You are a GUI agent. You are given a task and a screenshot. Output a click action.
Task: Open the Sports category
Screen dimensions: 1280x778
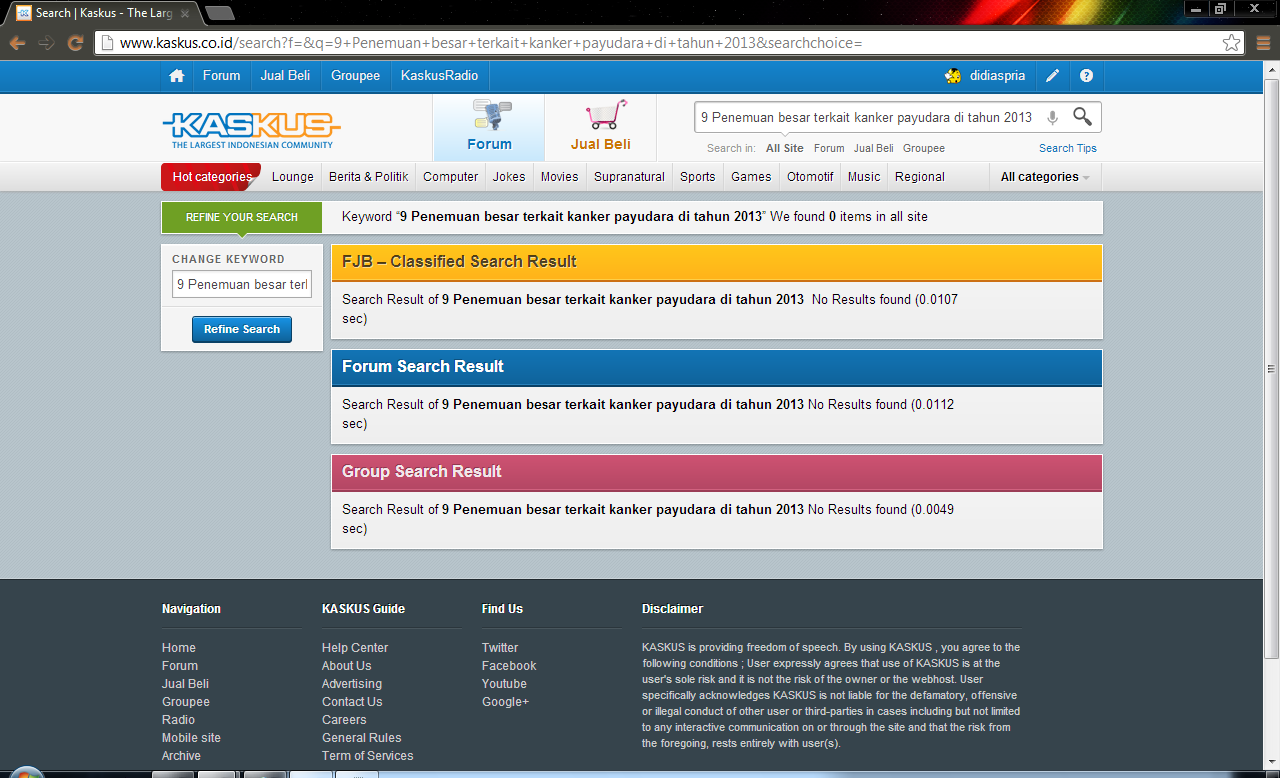point(697,177)
